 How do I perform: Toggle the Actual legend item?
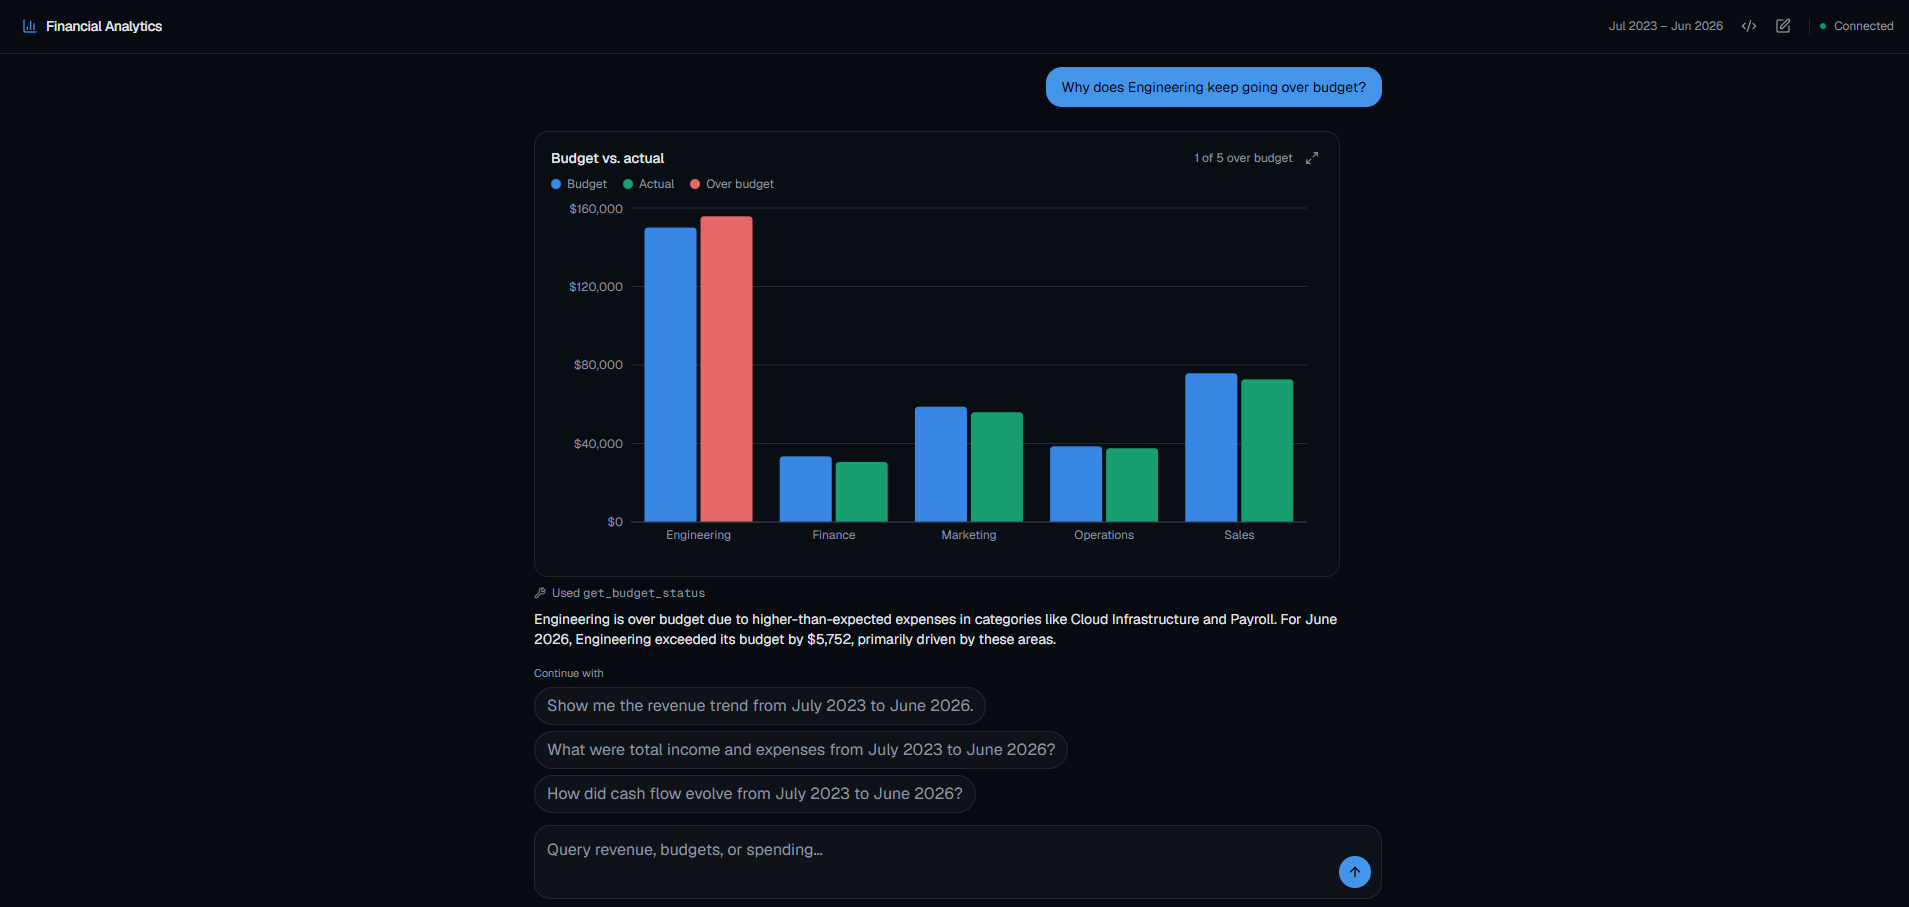click(x=649, y=184)
